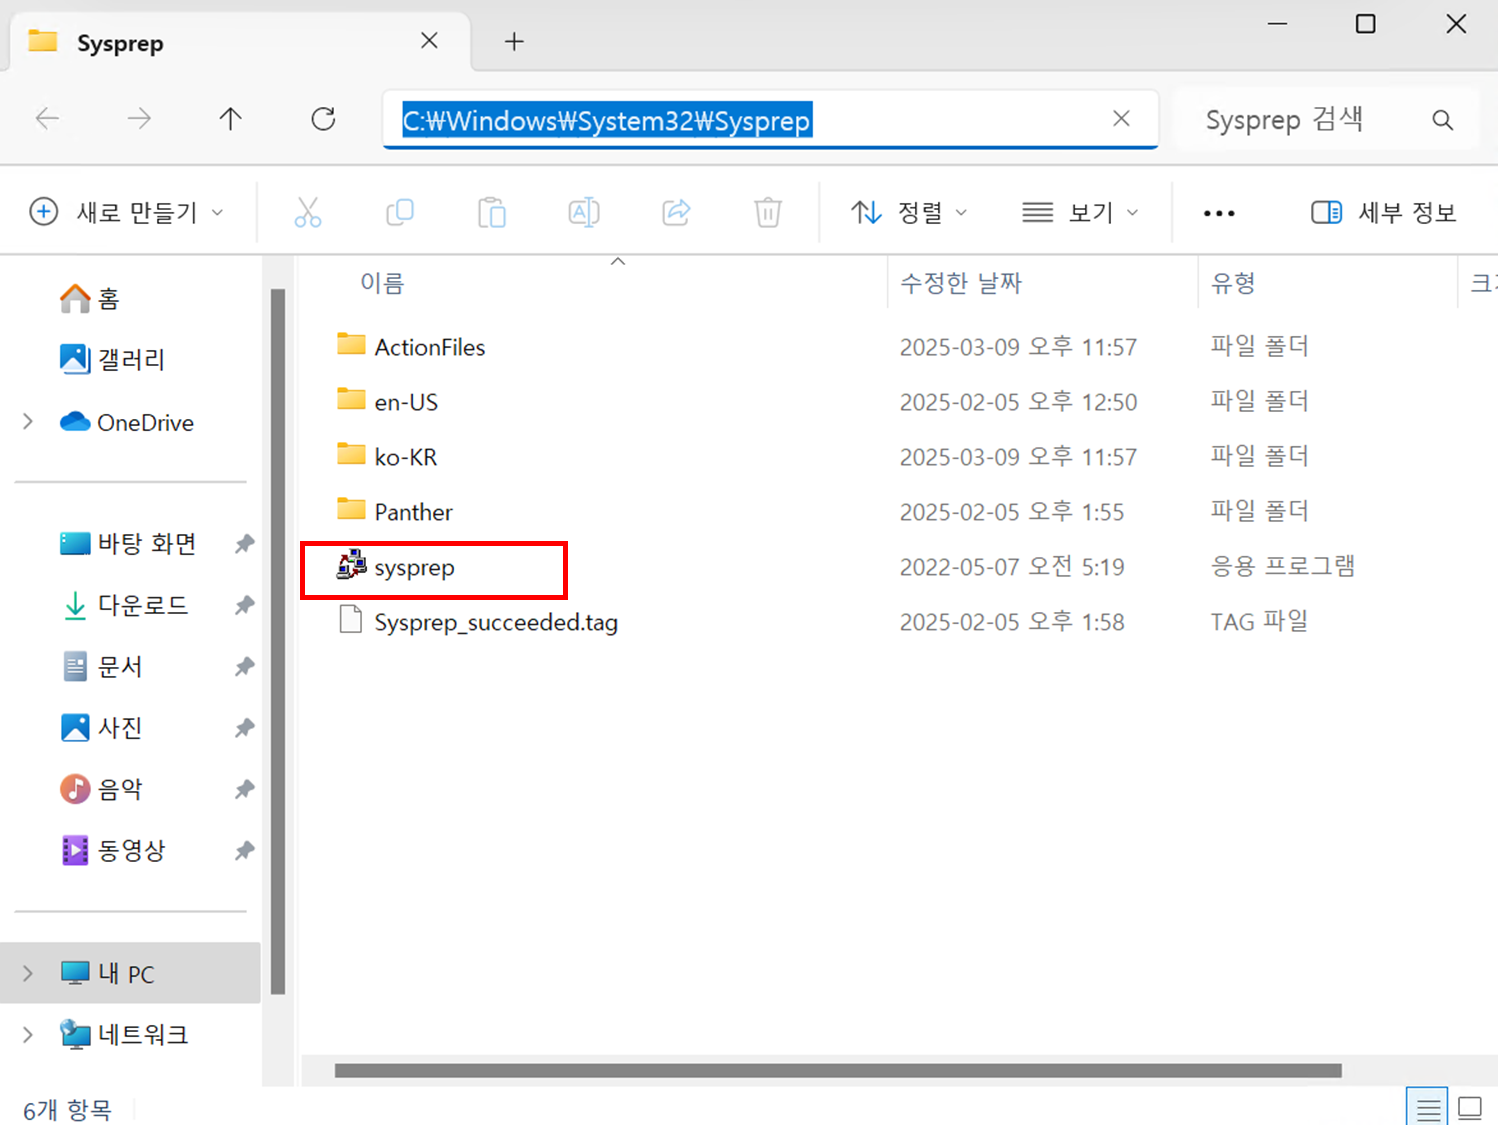Click the Cut scissors icon
Viewport: 1498px width, 1125px height.
pos(308,212)
